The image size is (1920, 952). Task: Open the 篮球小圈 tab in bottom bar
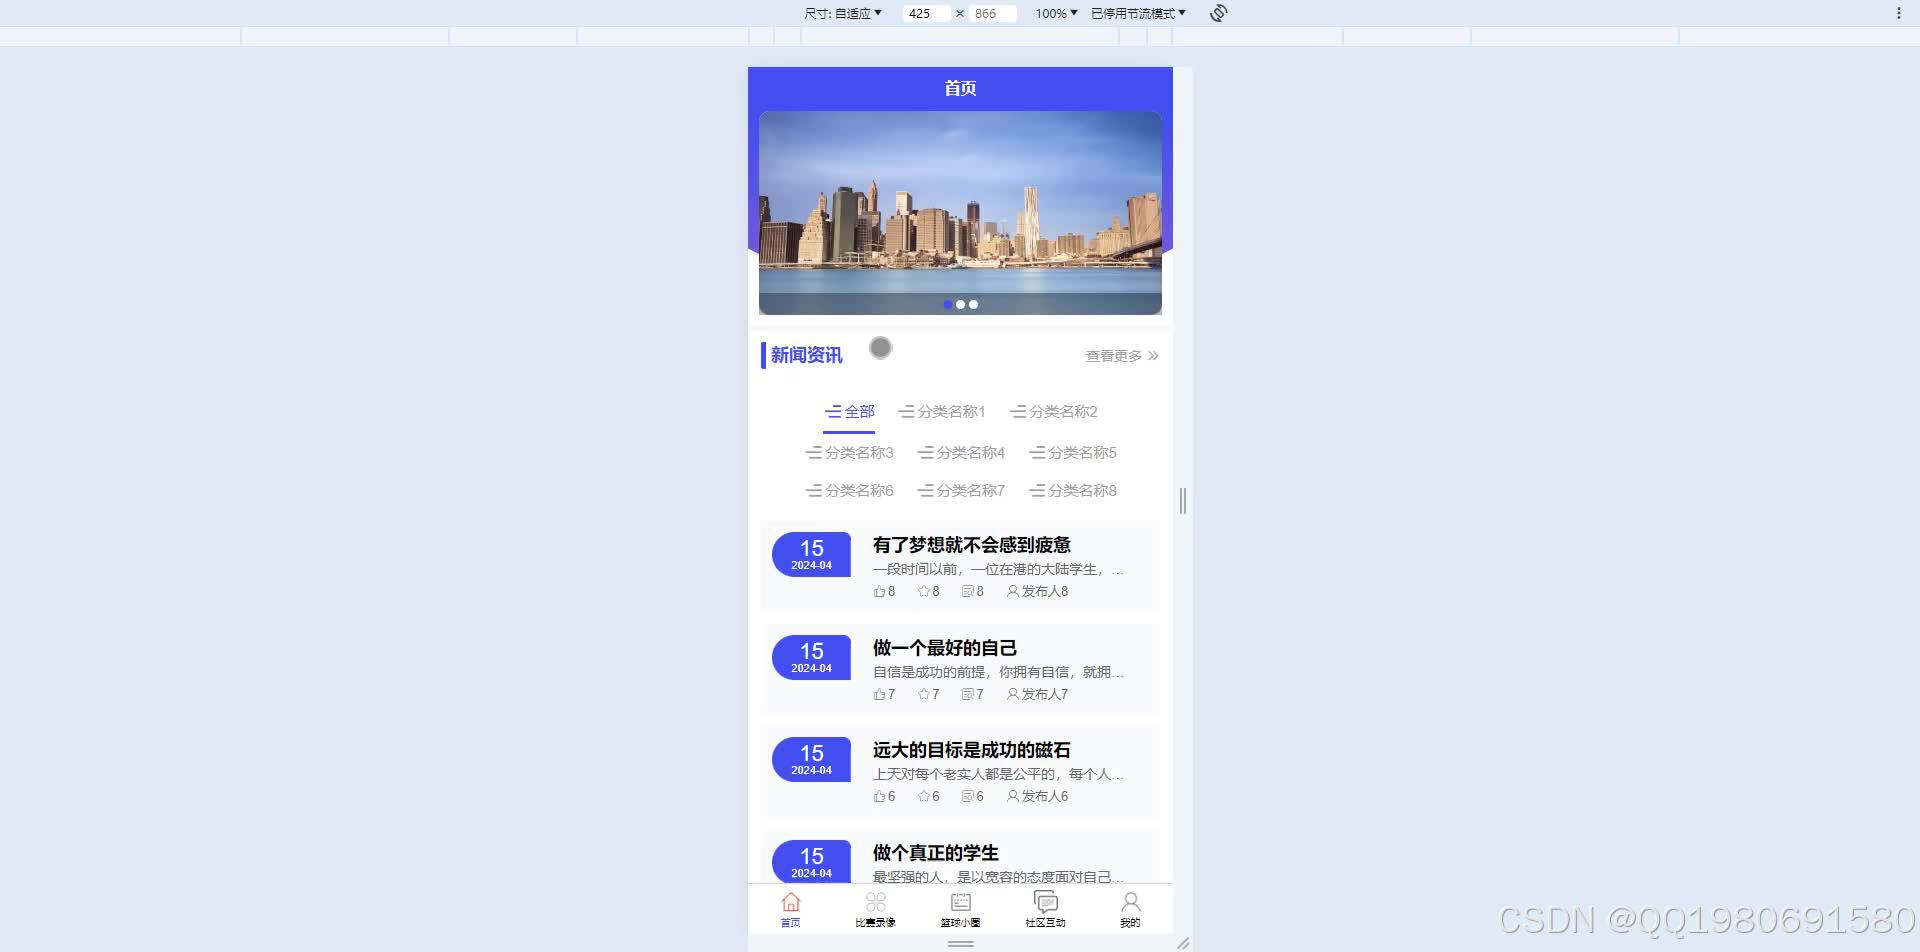pos(960,909)
